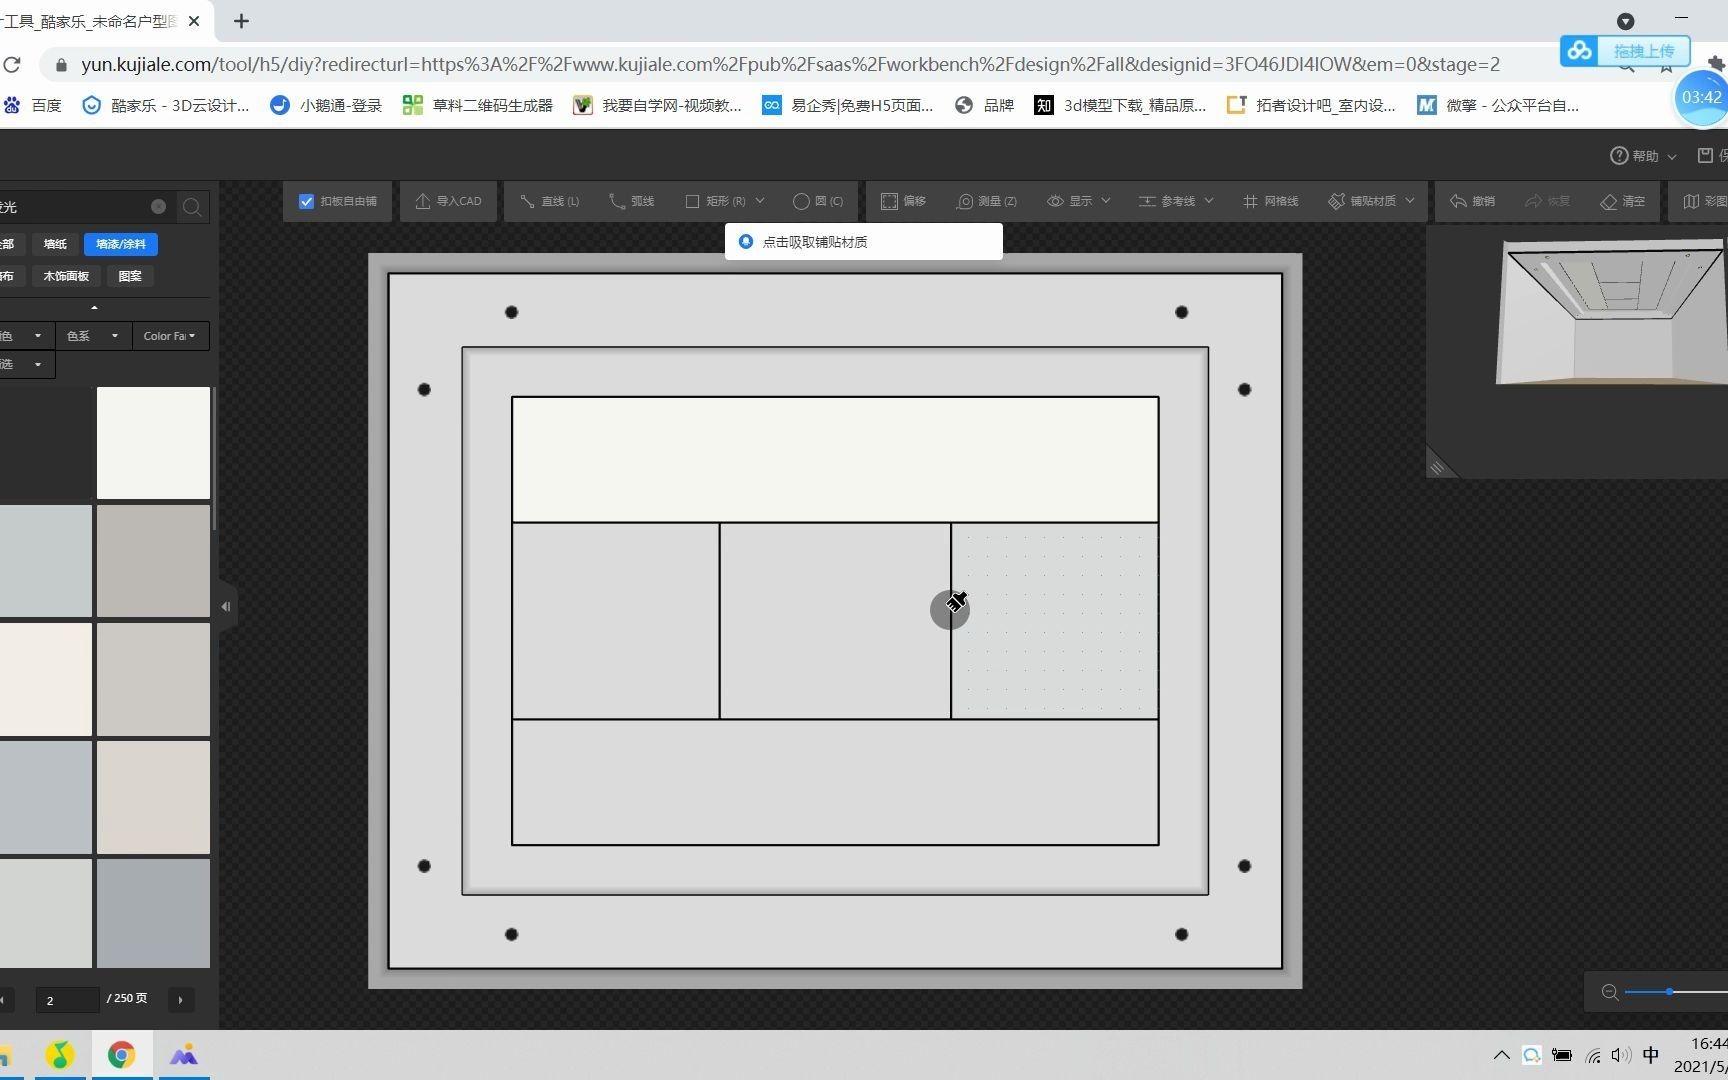Open the QQ Music taskbar app
1728x1080 pixels.
point(60,1055)
